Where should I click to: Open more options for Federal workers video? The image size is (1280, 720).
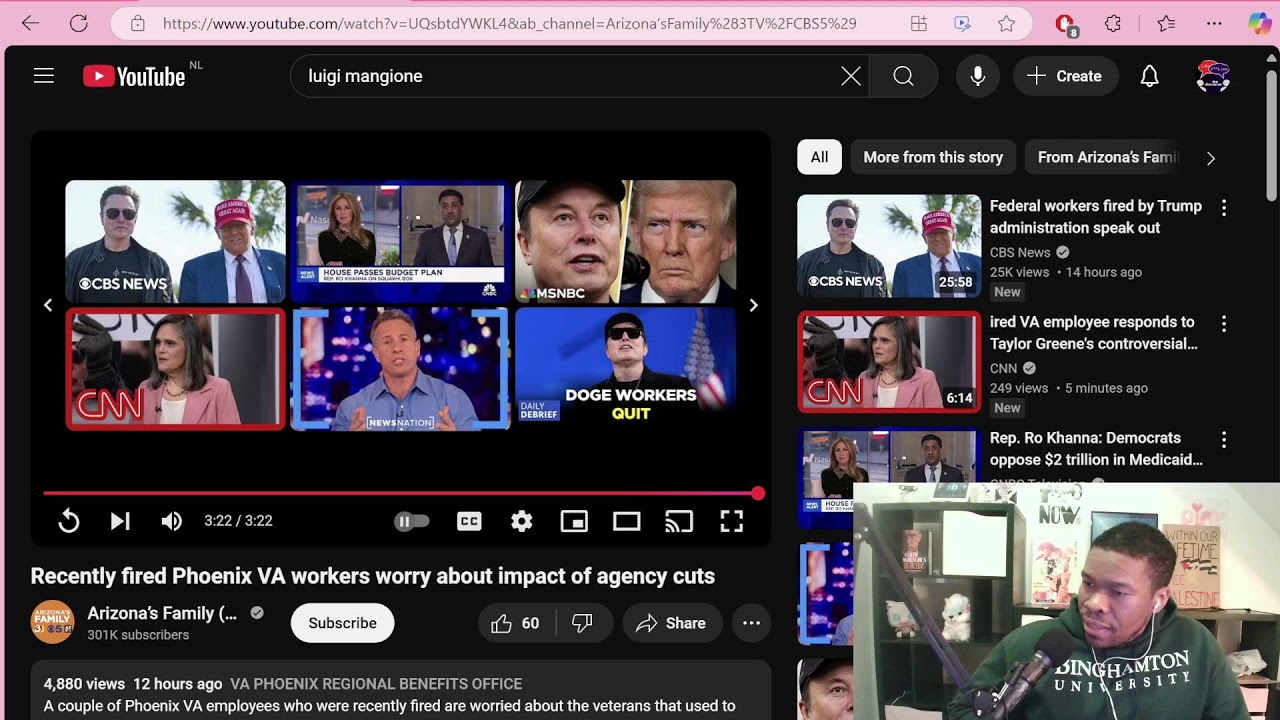coord(1224,208)
